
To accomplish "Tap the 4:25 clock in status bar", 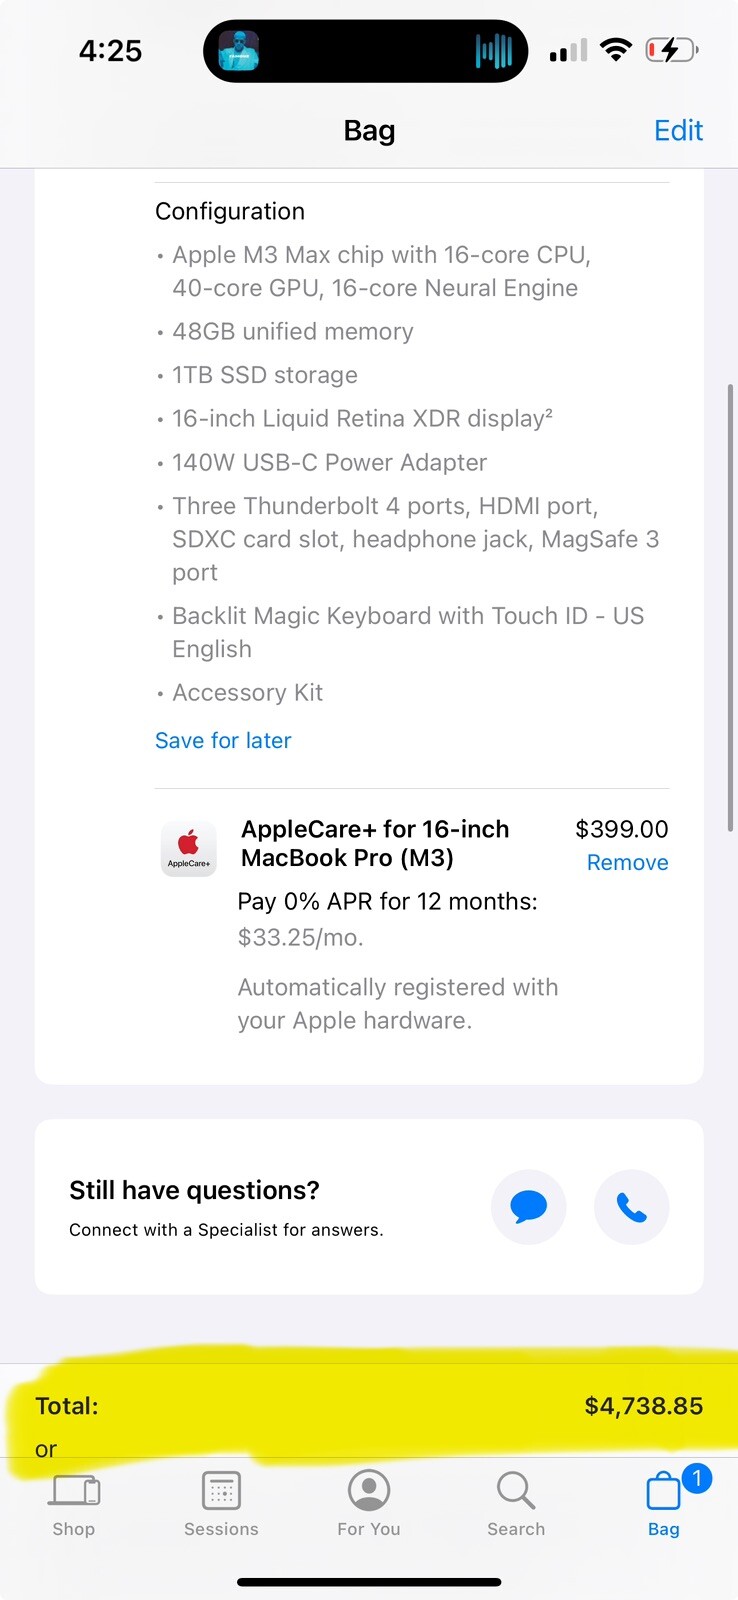I will [110, 50].
